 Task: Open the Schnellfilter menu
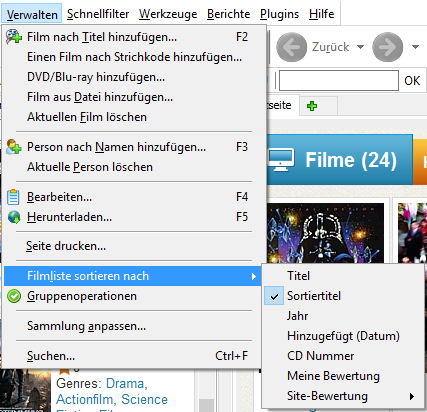(98, 14)
